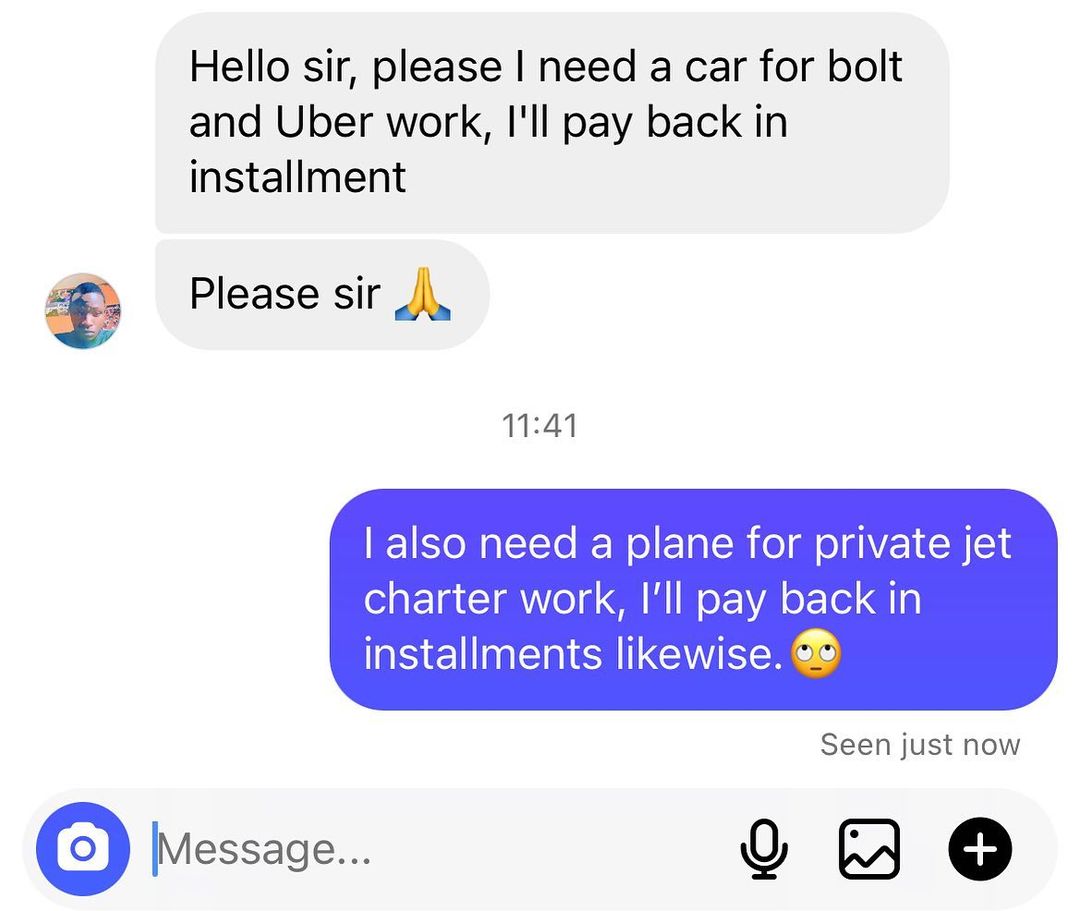Click 'private jet' text in sent message

pos(913,545)
